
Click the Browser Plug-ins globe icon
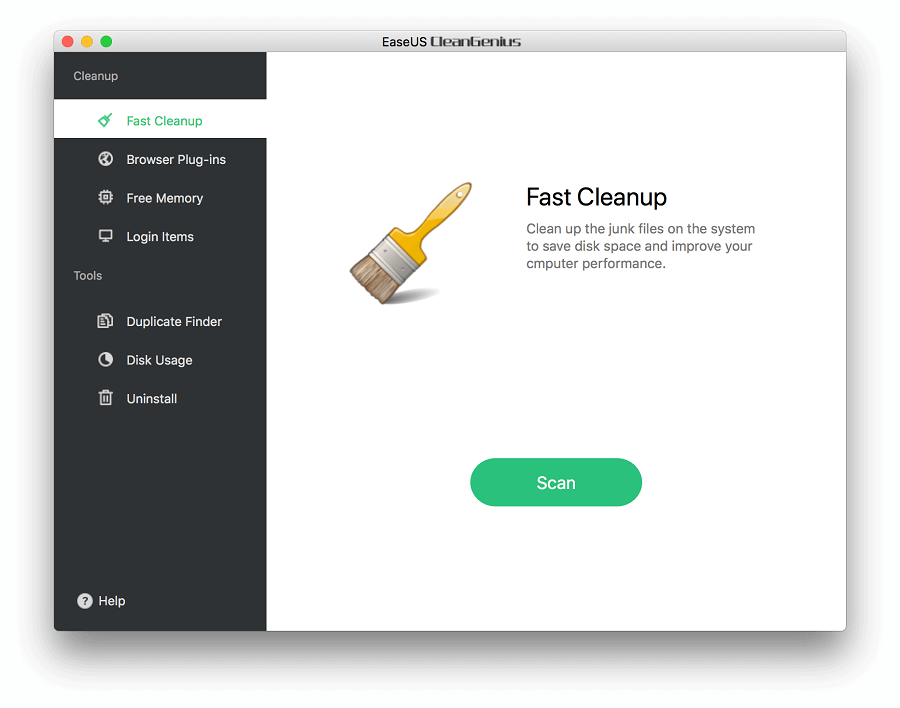[x=106, y=159]
